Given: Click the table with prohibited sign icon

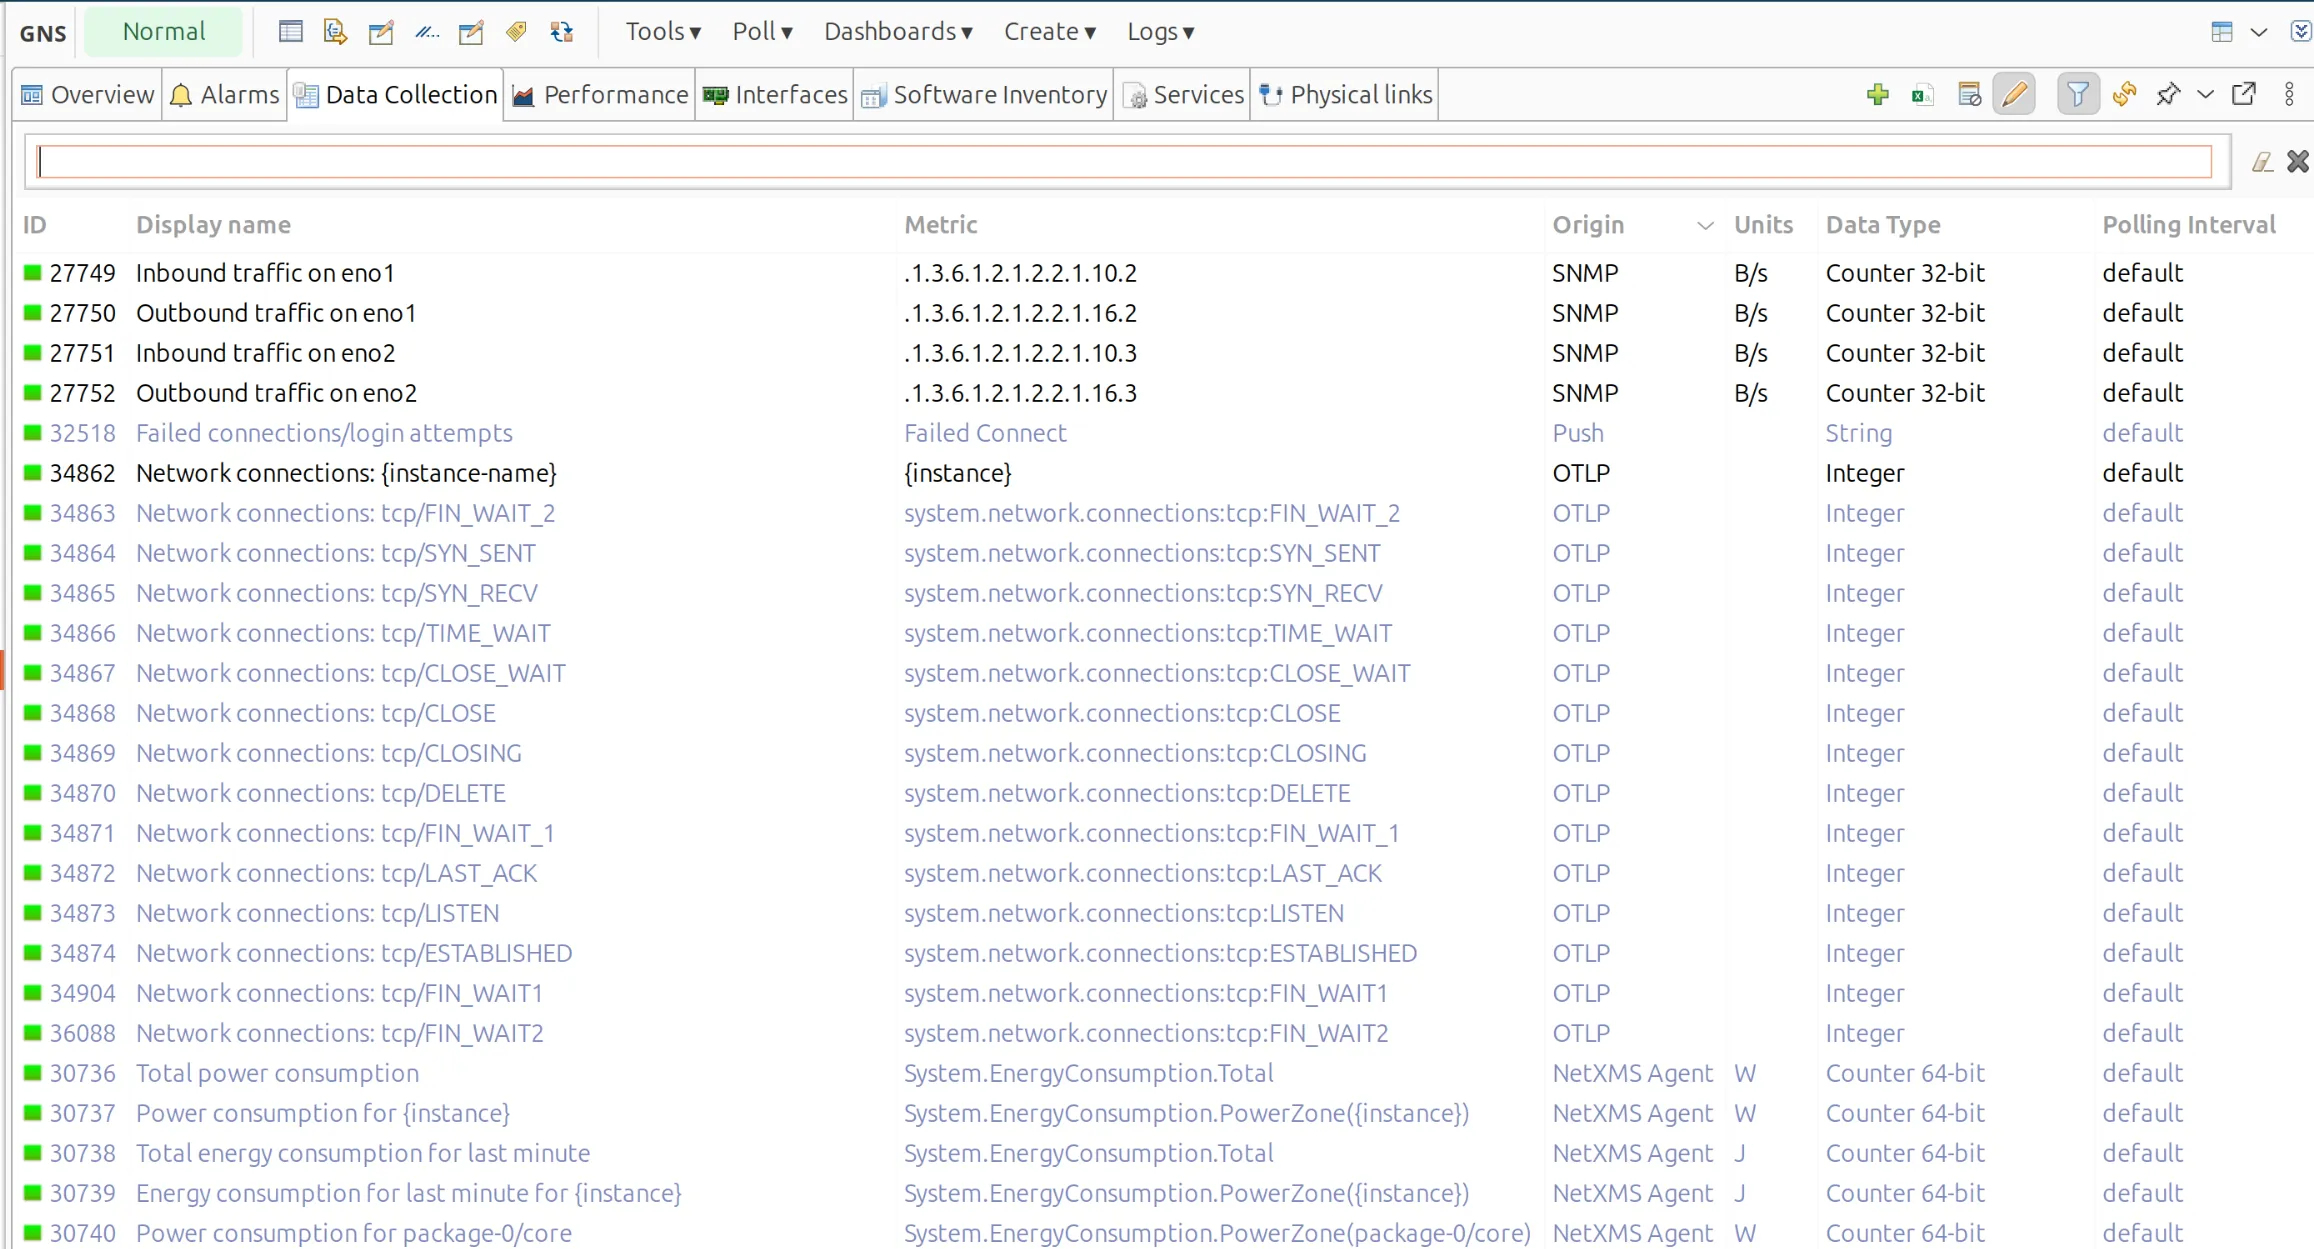Looking at the screenshot, I should pyautogui.click(x=1969, y=95).
